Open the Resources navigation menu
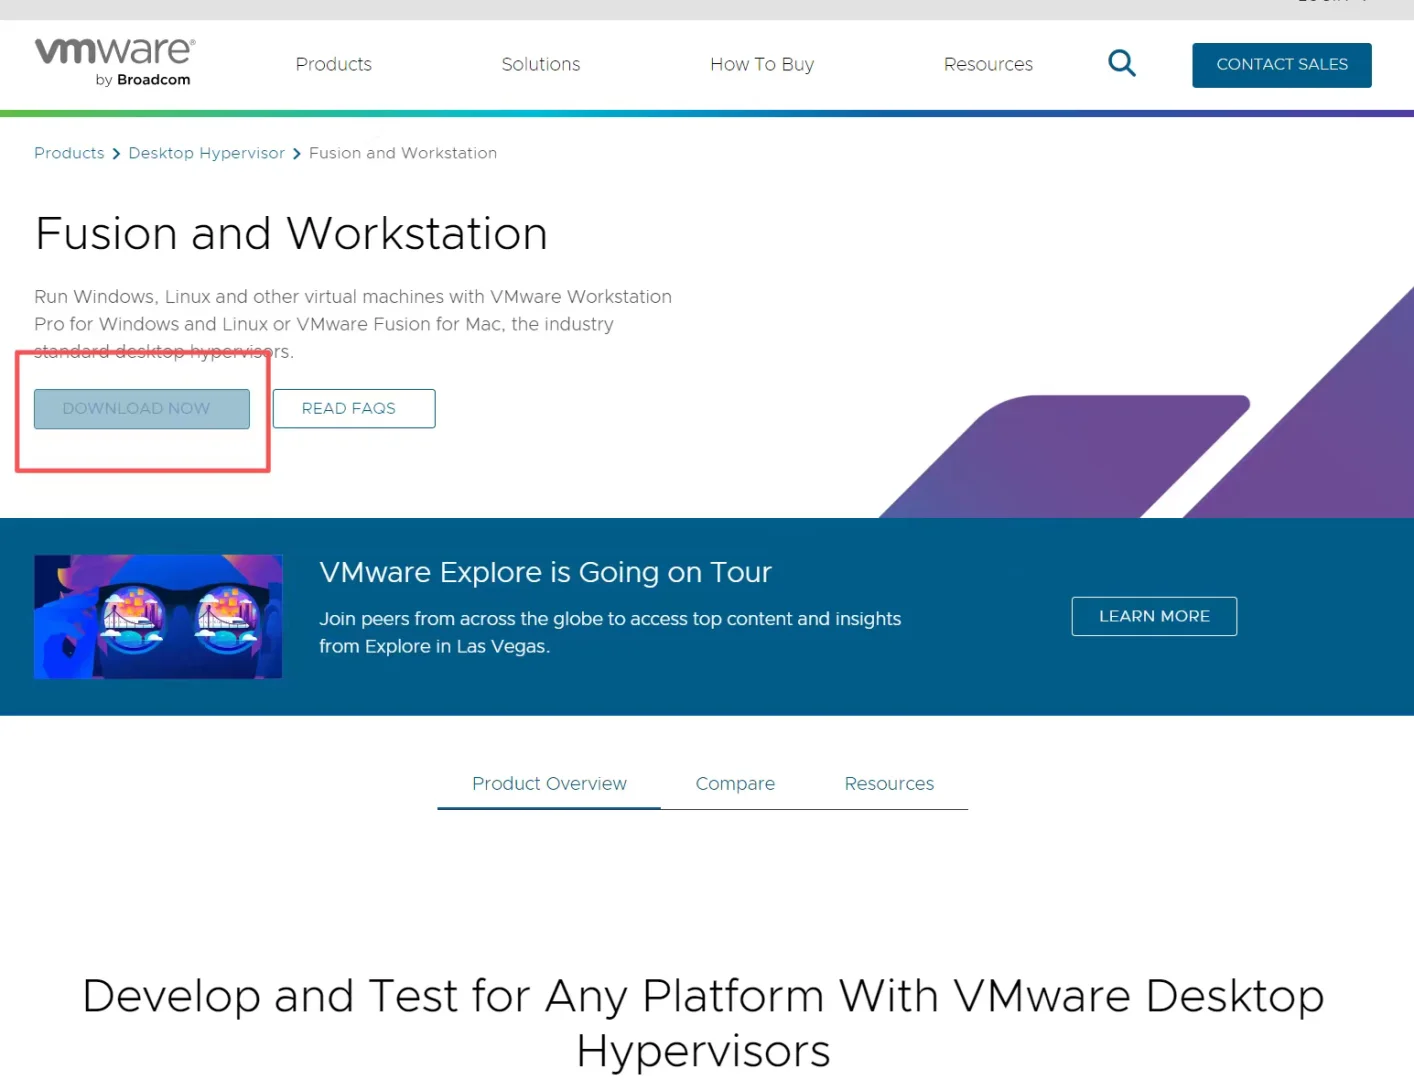 tap(988, 64)
